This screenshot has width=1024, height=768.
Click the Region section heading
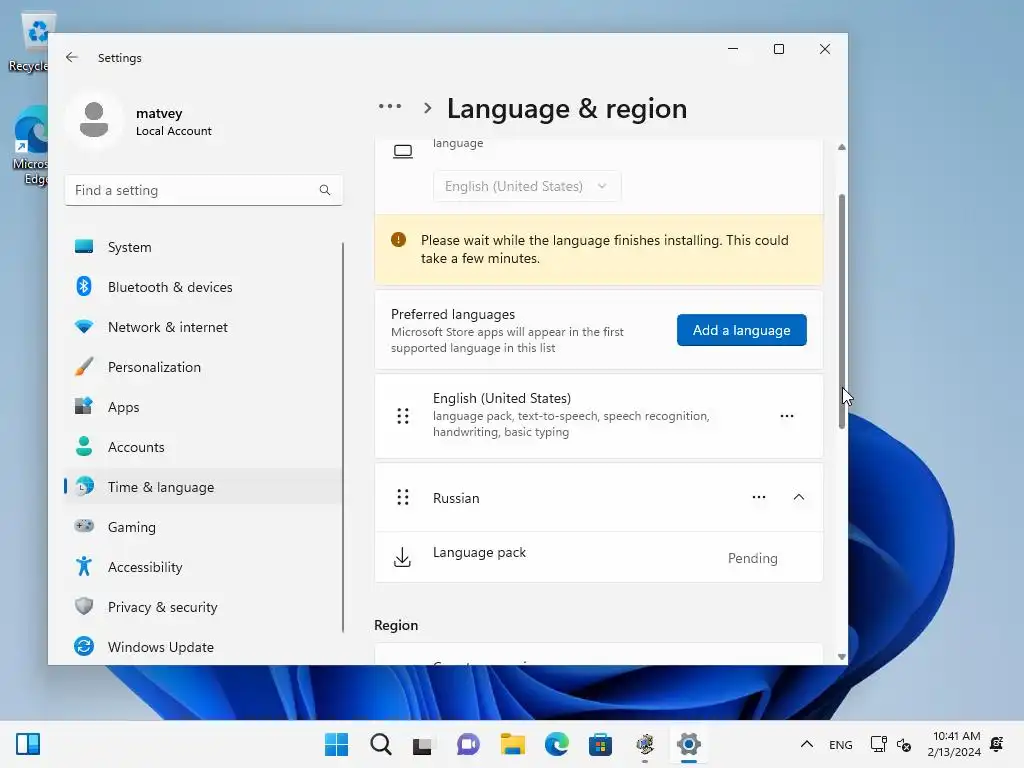(396, 625)
